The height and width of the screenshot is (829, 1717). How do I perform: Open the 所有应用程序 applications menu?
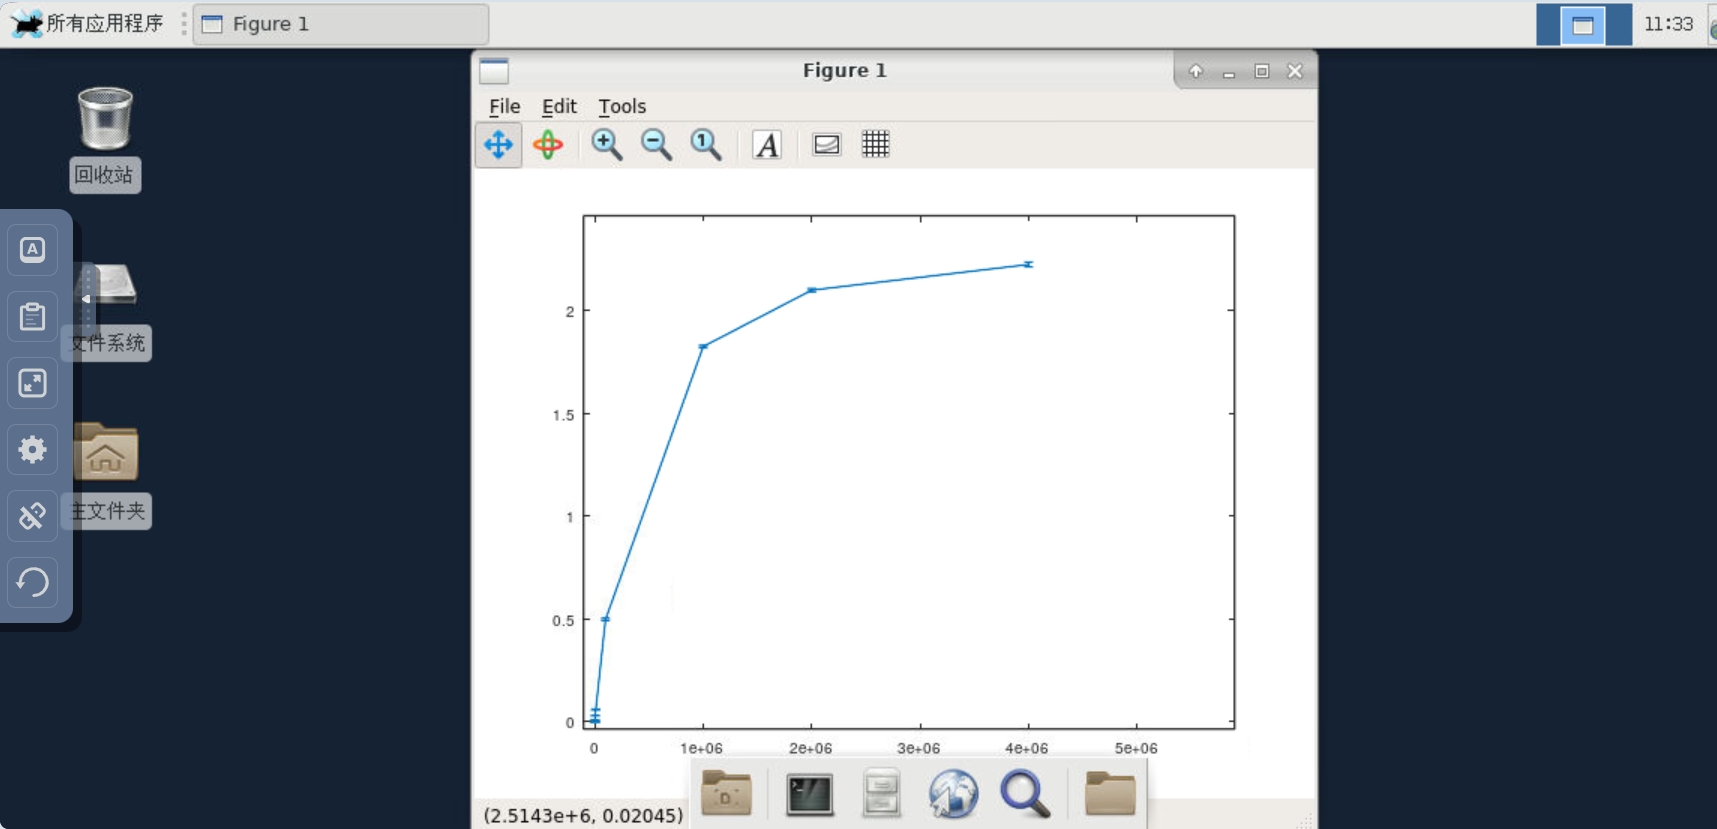(88, 23)
